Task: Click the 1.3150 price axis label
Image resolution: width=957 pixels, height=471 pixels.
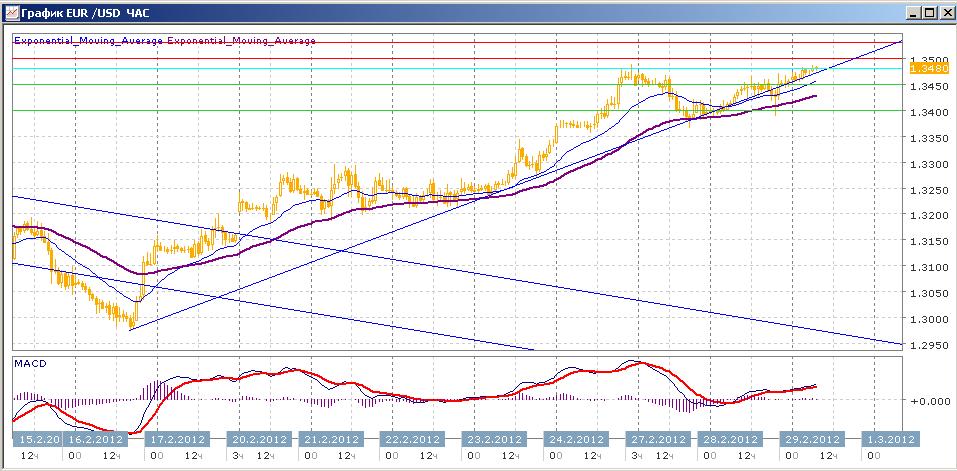Action: [929, 242]
